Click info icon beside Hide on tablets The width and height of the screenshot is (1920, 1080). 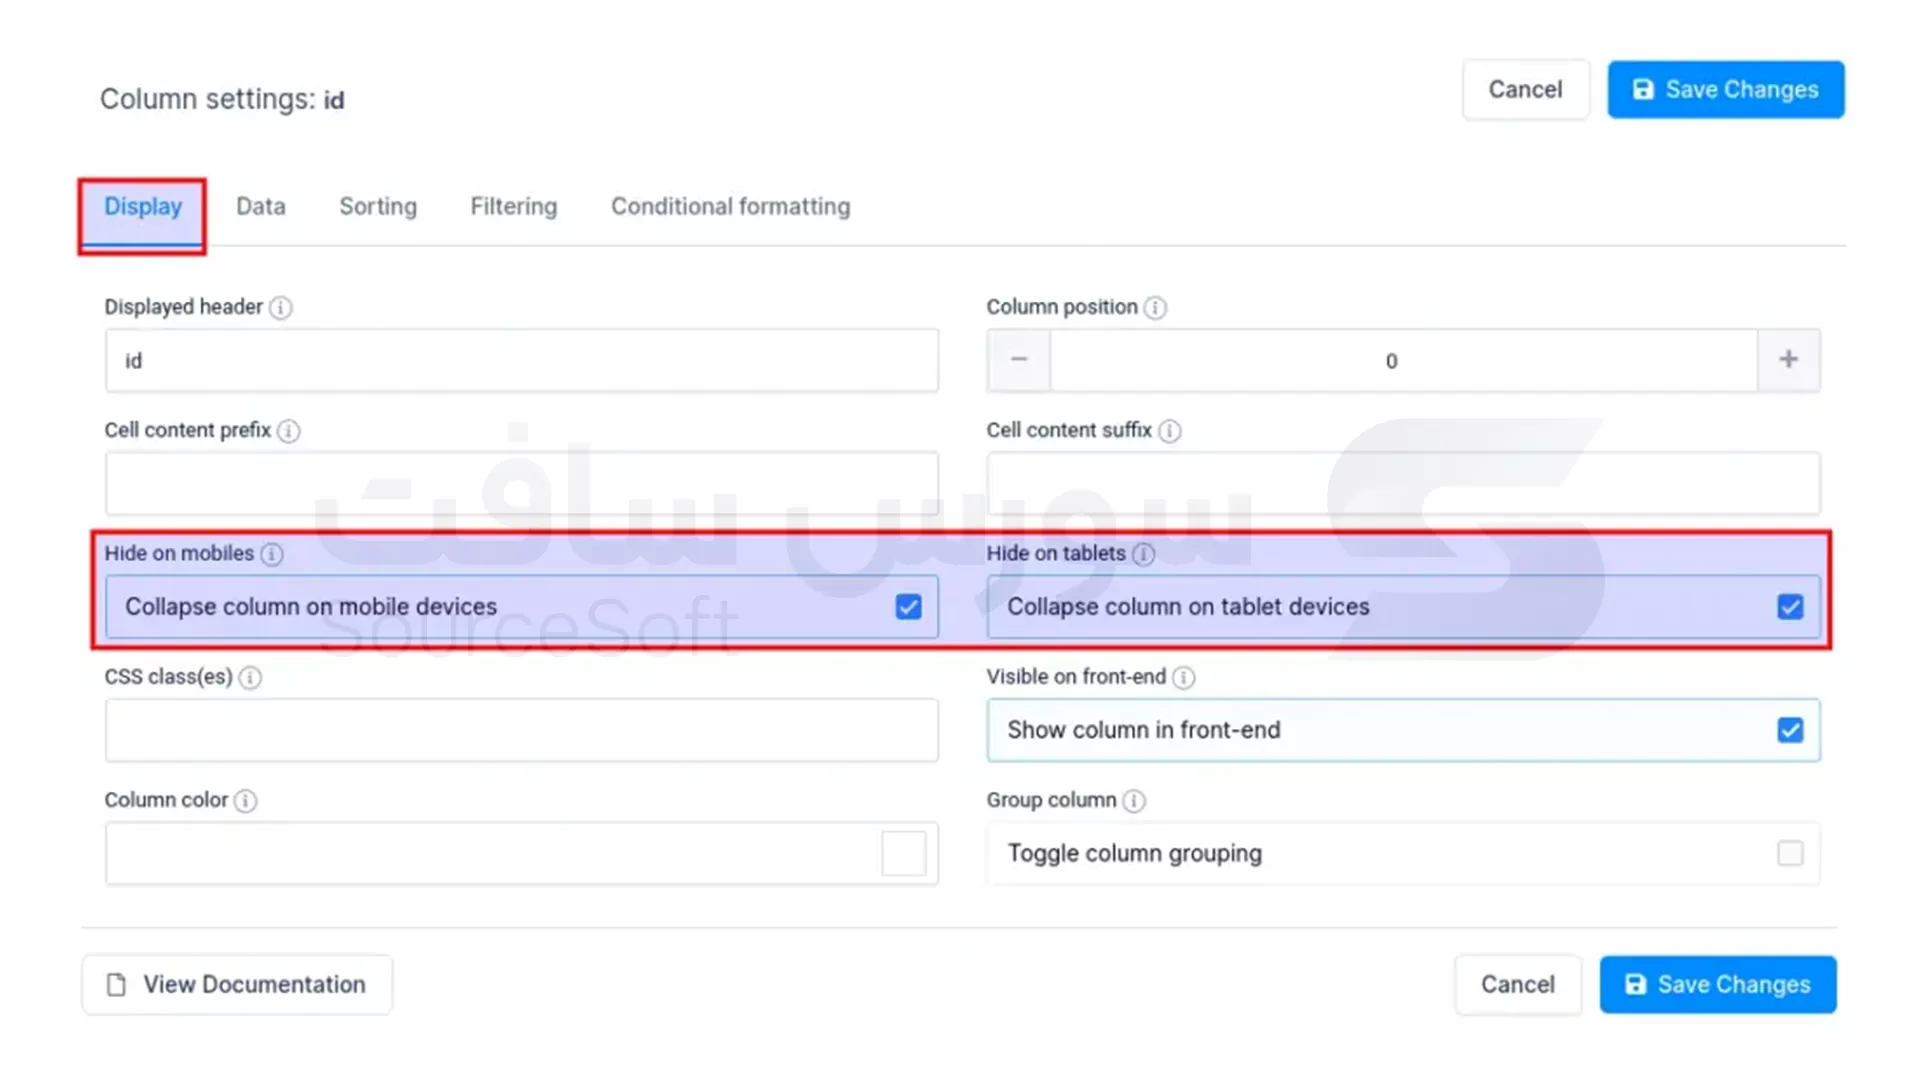[1143, 554]
